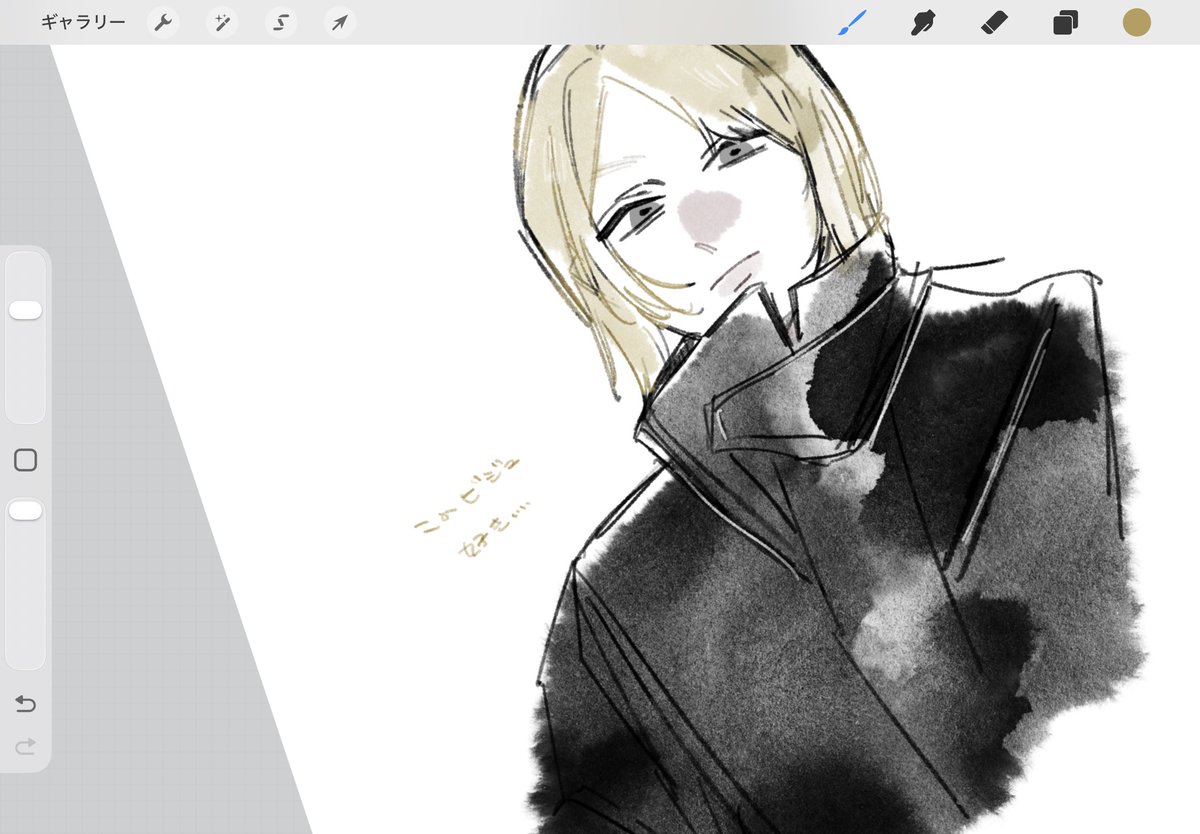
Task: Open the Gallery (ギャラリー) view
Action: tap(84, 22)
